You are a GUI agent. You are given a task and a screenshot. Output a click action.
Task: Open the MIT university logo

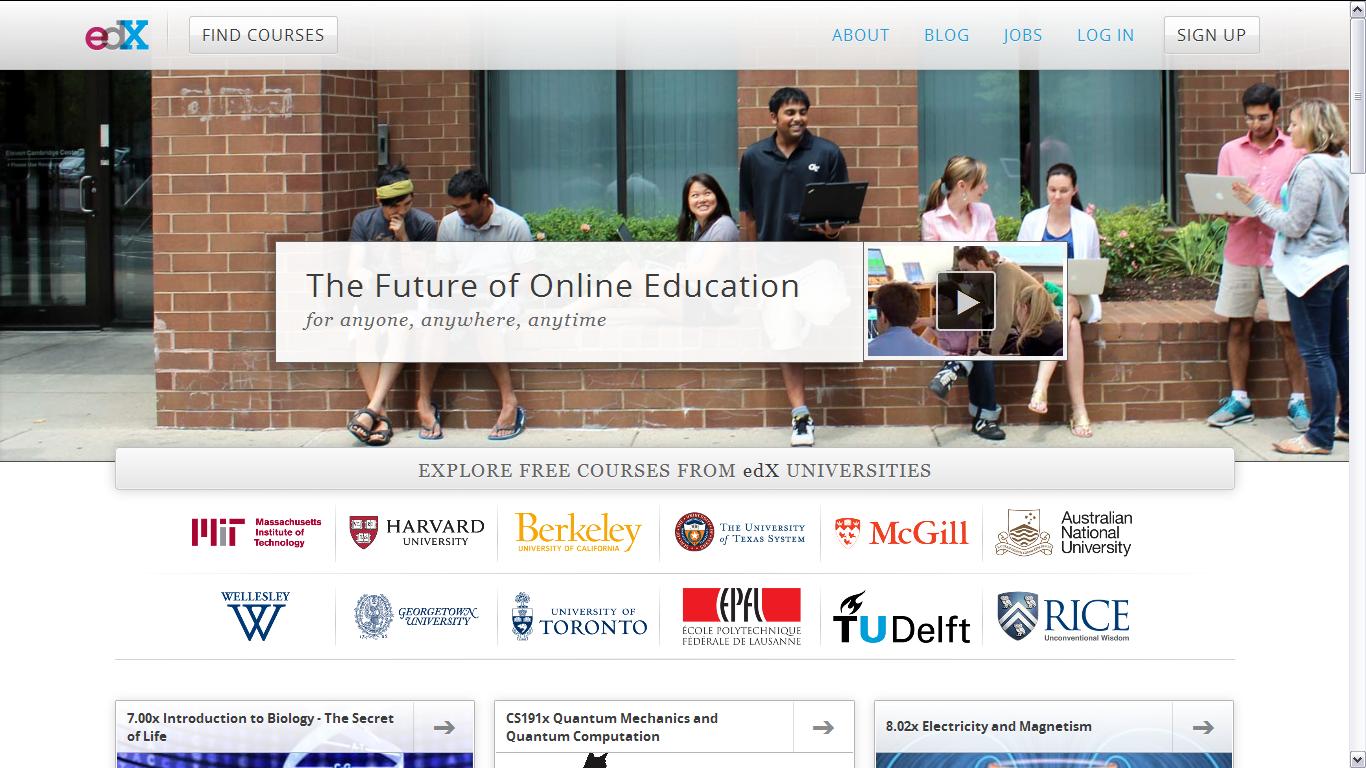point(257,532)
